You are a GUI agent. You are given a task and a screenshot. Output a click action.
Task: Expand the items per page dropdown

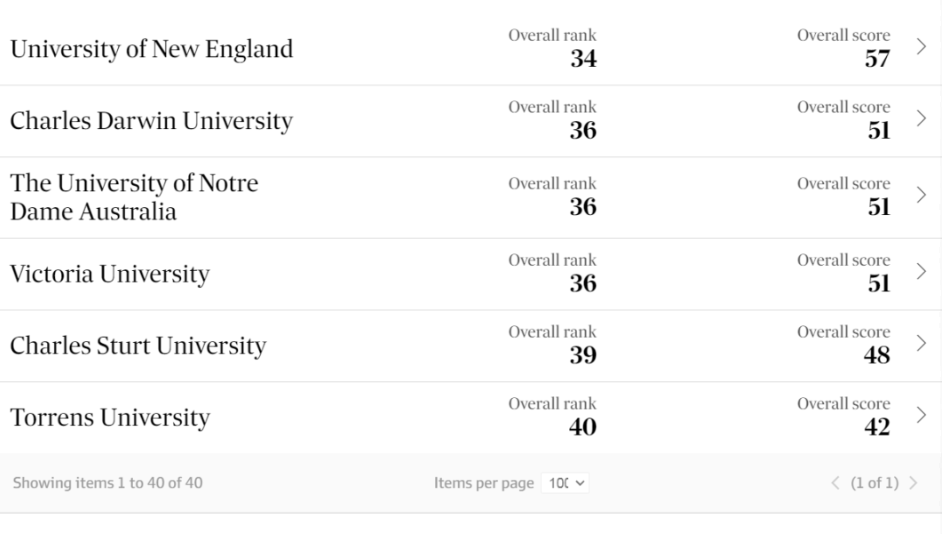point(565,483)
